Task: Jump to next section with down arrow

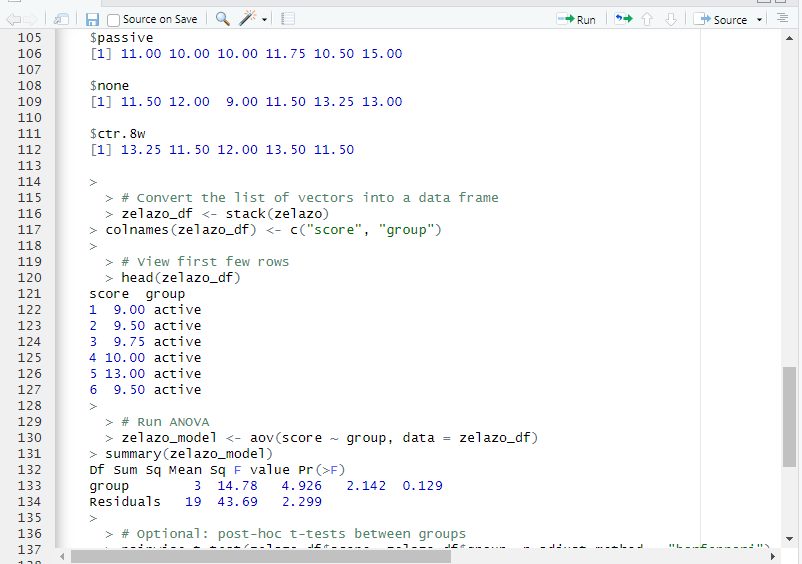Action: (671, 19)
